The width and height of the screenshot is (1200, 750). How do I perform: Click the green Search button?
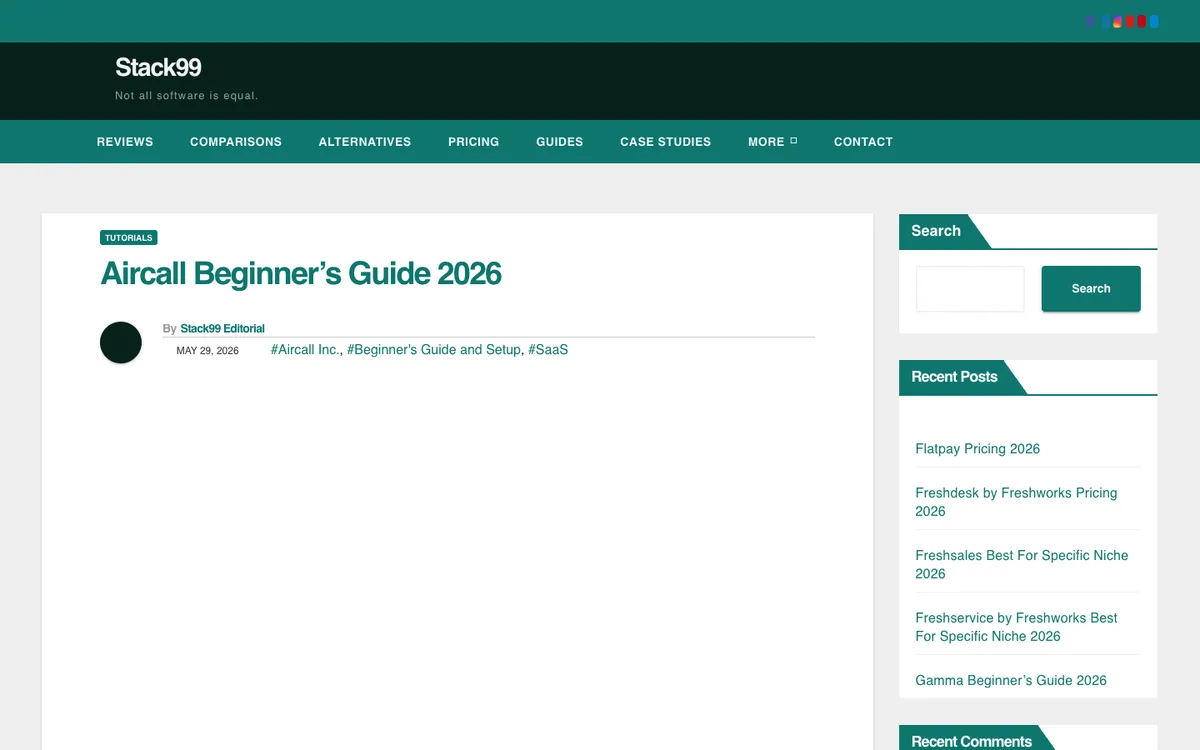pos(1091,289)
